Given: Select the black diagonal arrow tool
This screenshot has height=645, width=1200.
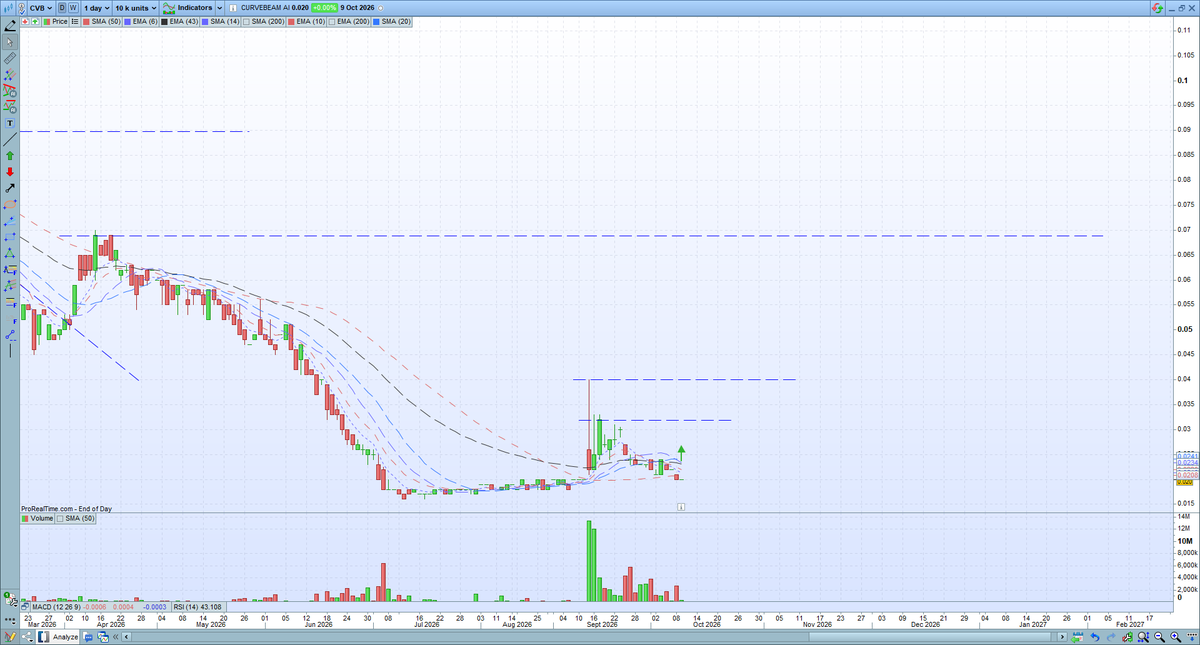Looking at the screenshot, I should pos(10,187).
